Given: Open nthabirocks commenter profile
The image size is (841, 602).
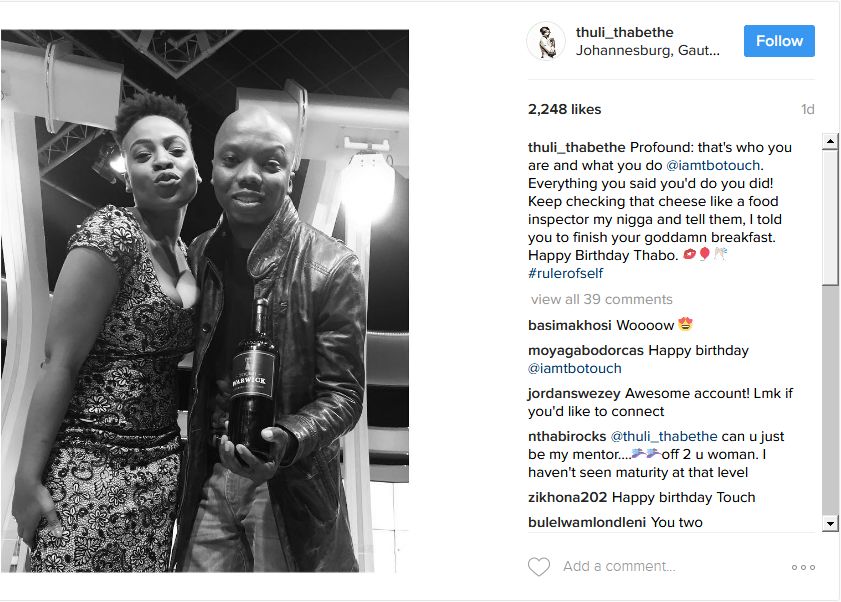Looking at the screenshot, I should (567, 436).
